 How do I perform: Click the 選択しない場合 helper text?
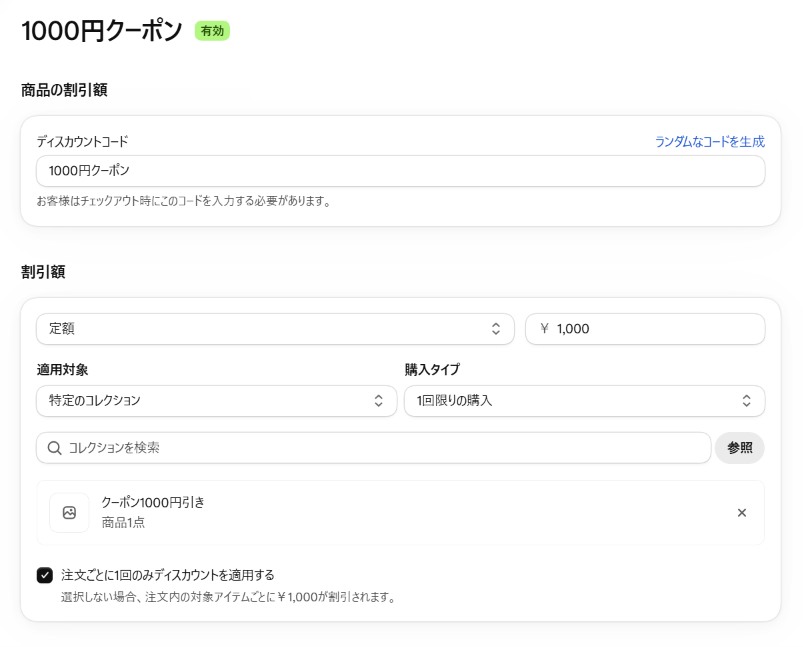tap(228, 597)
